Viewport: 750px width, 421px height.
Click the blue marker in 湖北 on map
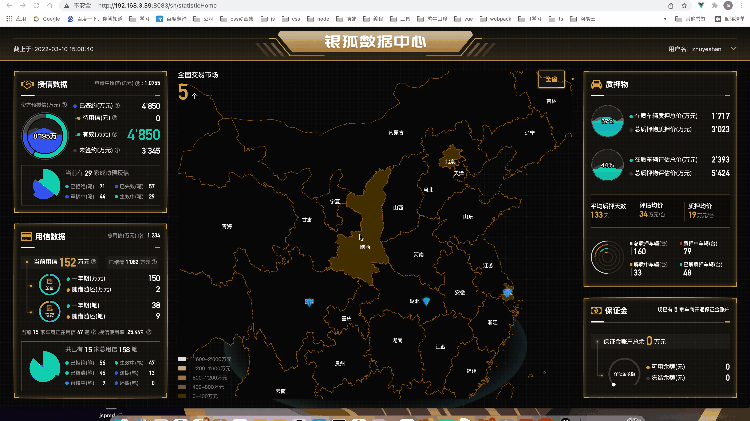click(x=426, y=301)
